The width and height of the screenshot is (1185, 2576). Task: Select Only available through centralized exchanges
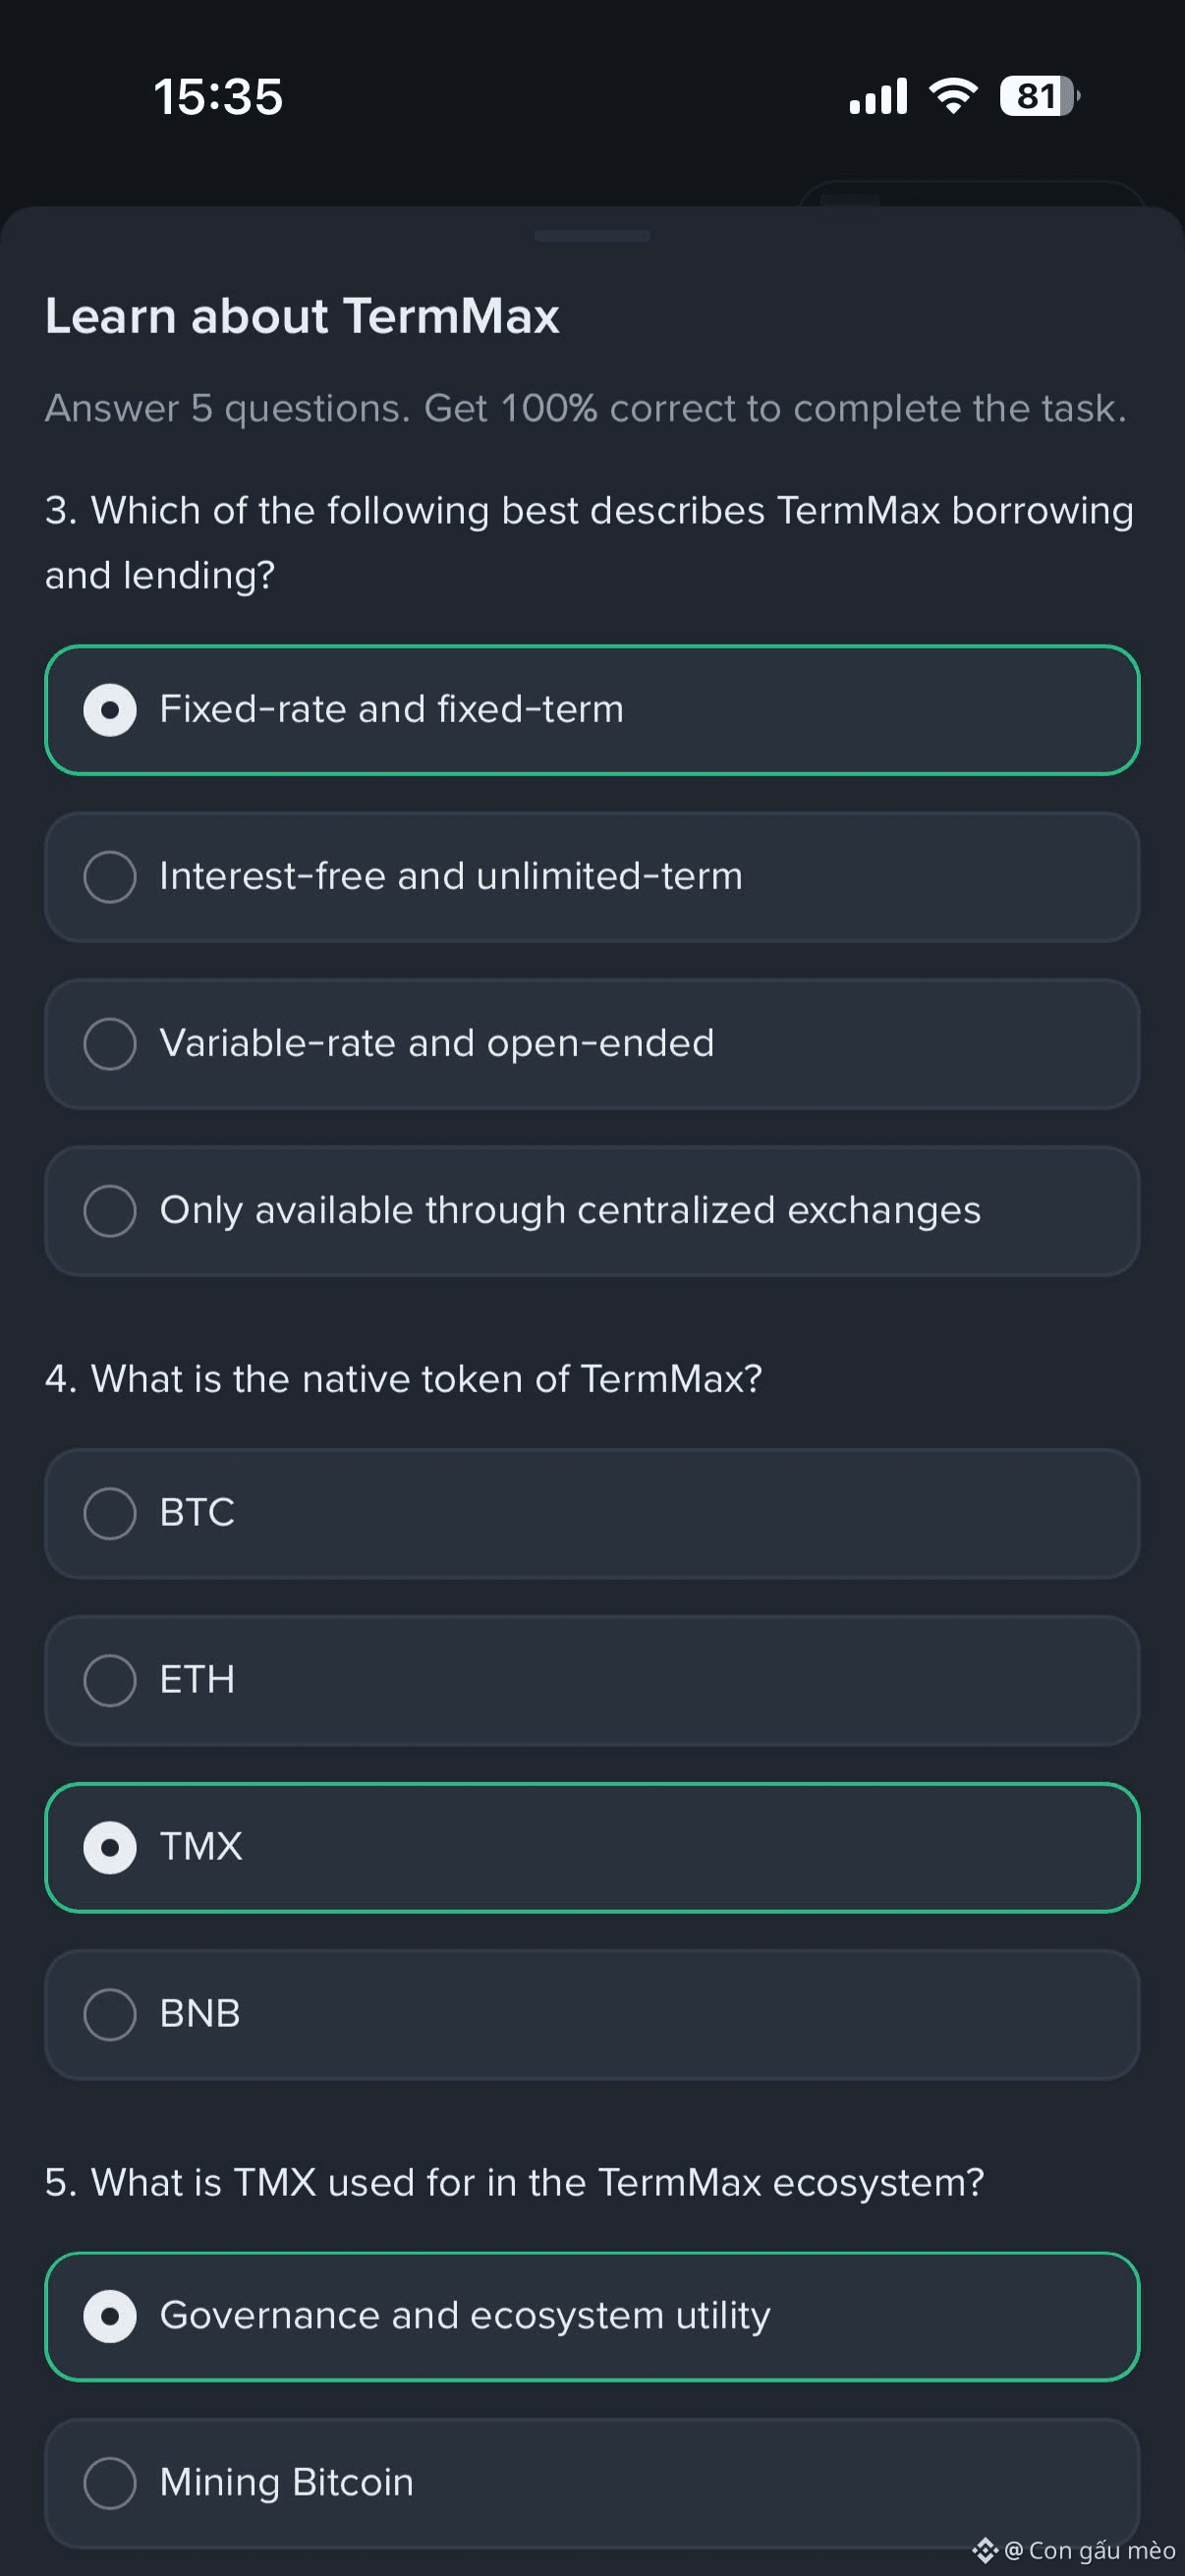[592, 1211]
